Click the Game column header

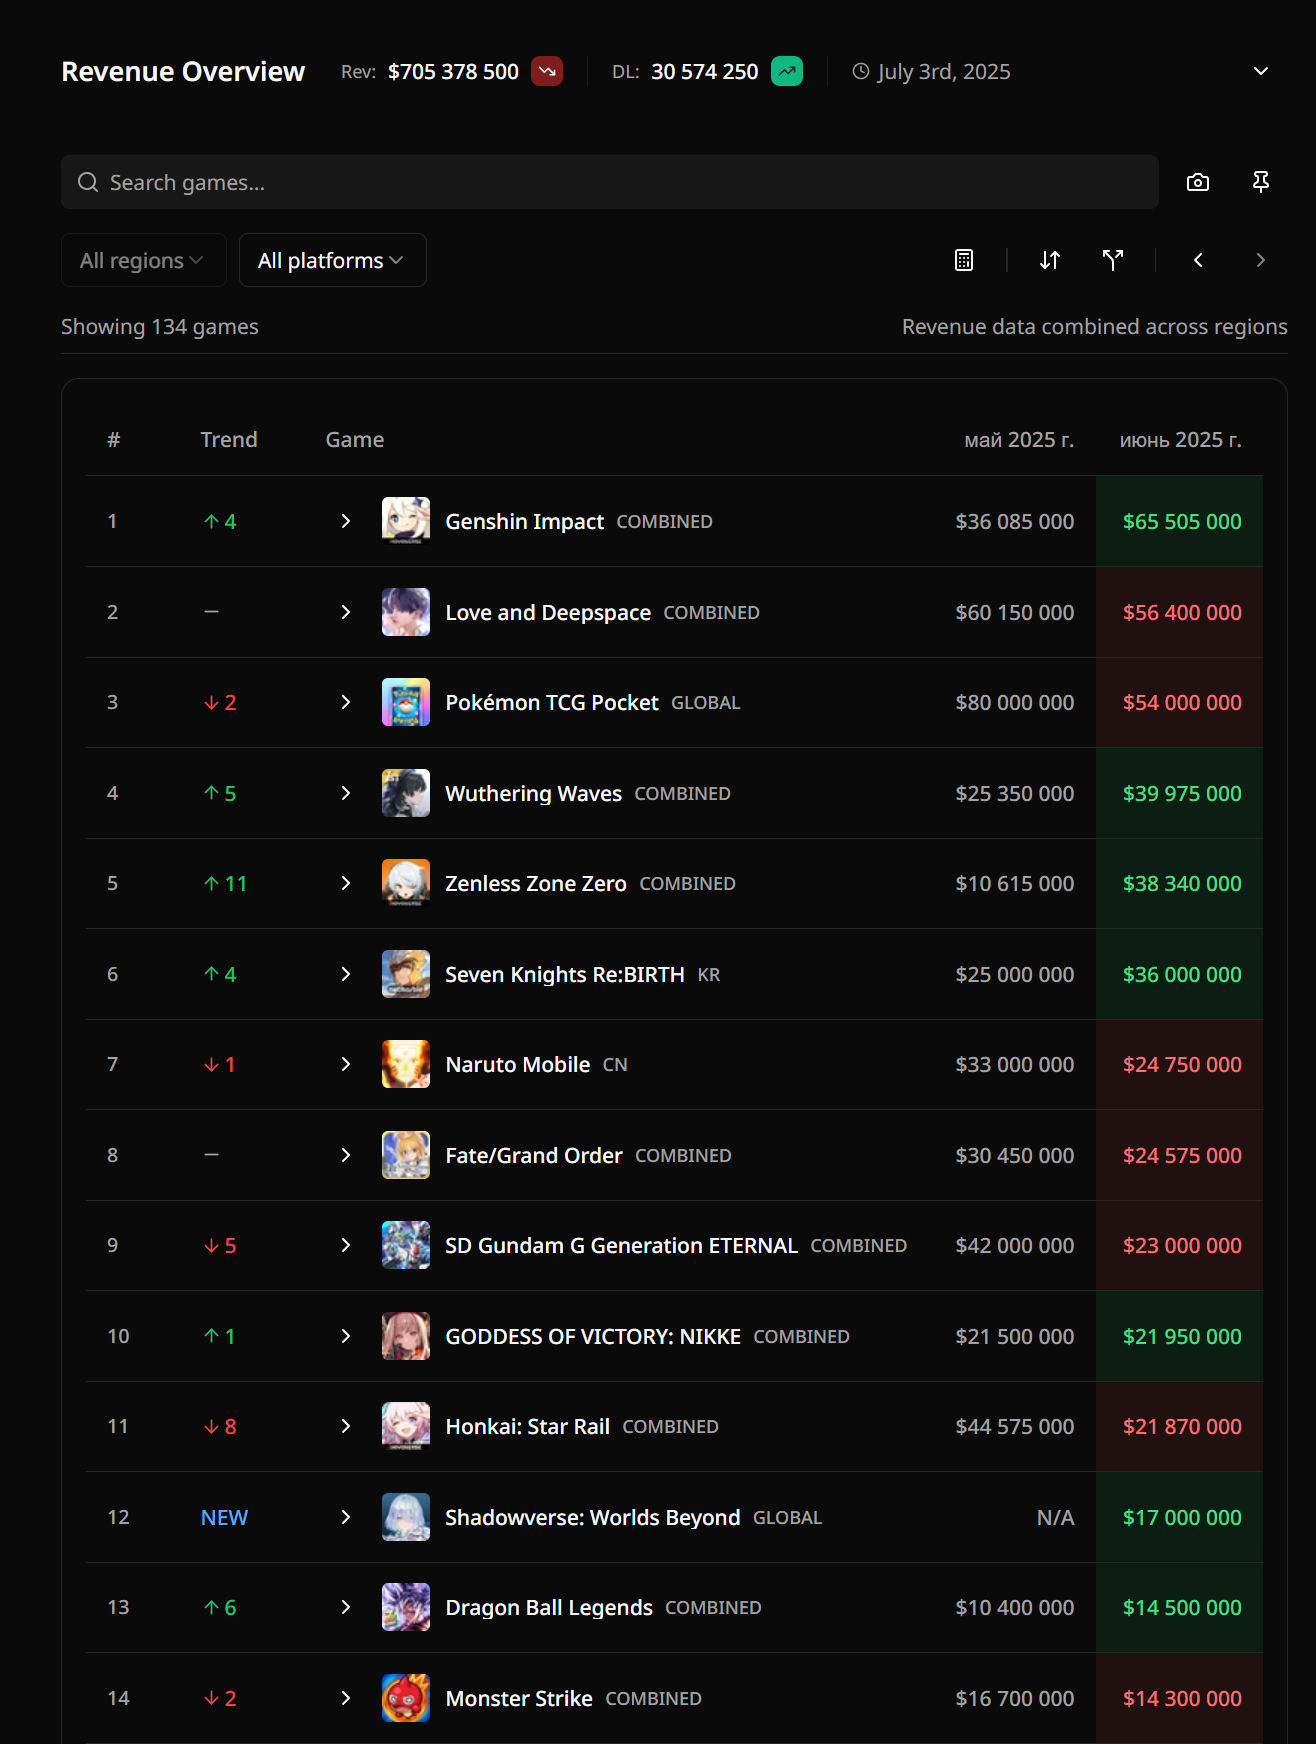pyautogui.click(x=355, y=440)
